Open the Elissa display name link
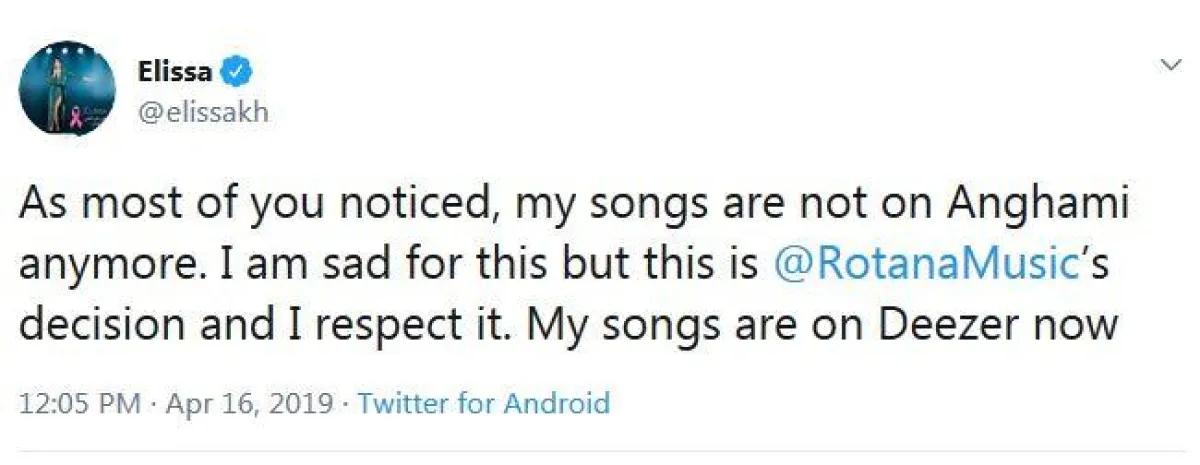This screenshot has height=465, width=1200. (174, 72)
